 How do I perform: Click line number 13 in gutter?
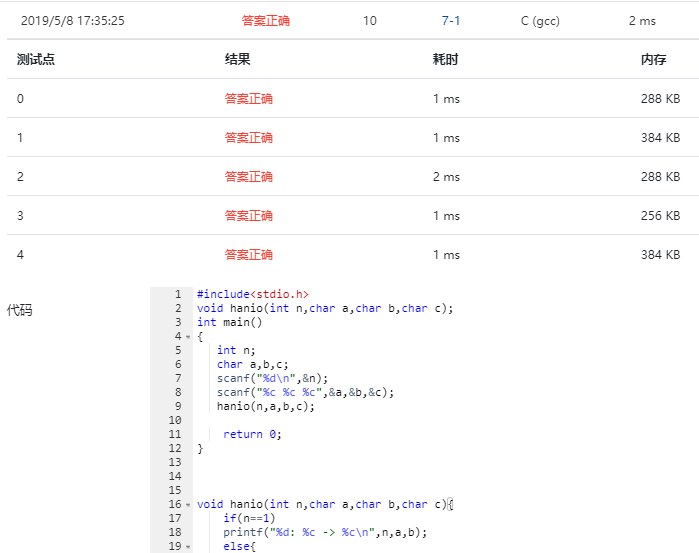tap(175, 462)
